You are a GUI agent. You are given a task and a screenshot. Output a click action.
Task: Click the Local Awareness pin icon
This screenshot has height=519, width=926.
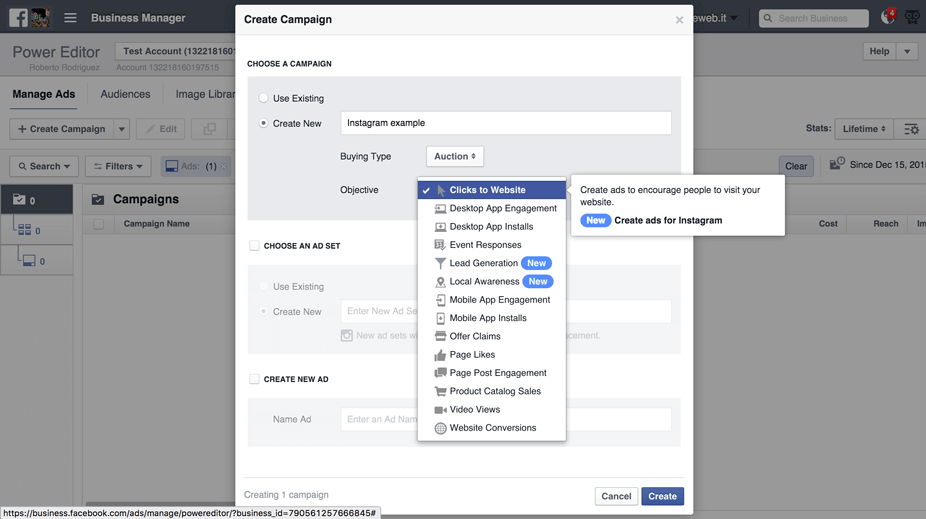440,282
